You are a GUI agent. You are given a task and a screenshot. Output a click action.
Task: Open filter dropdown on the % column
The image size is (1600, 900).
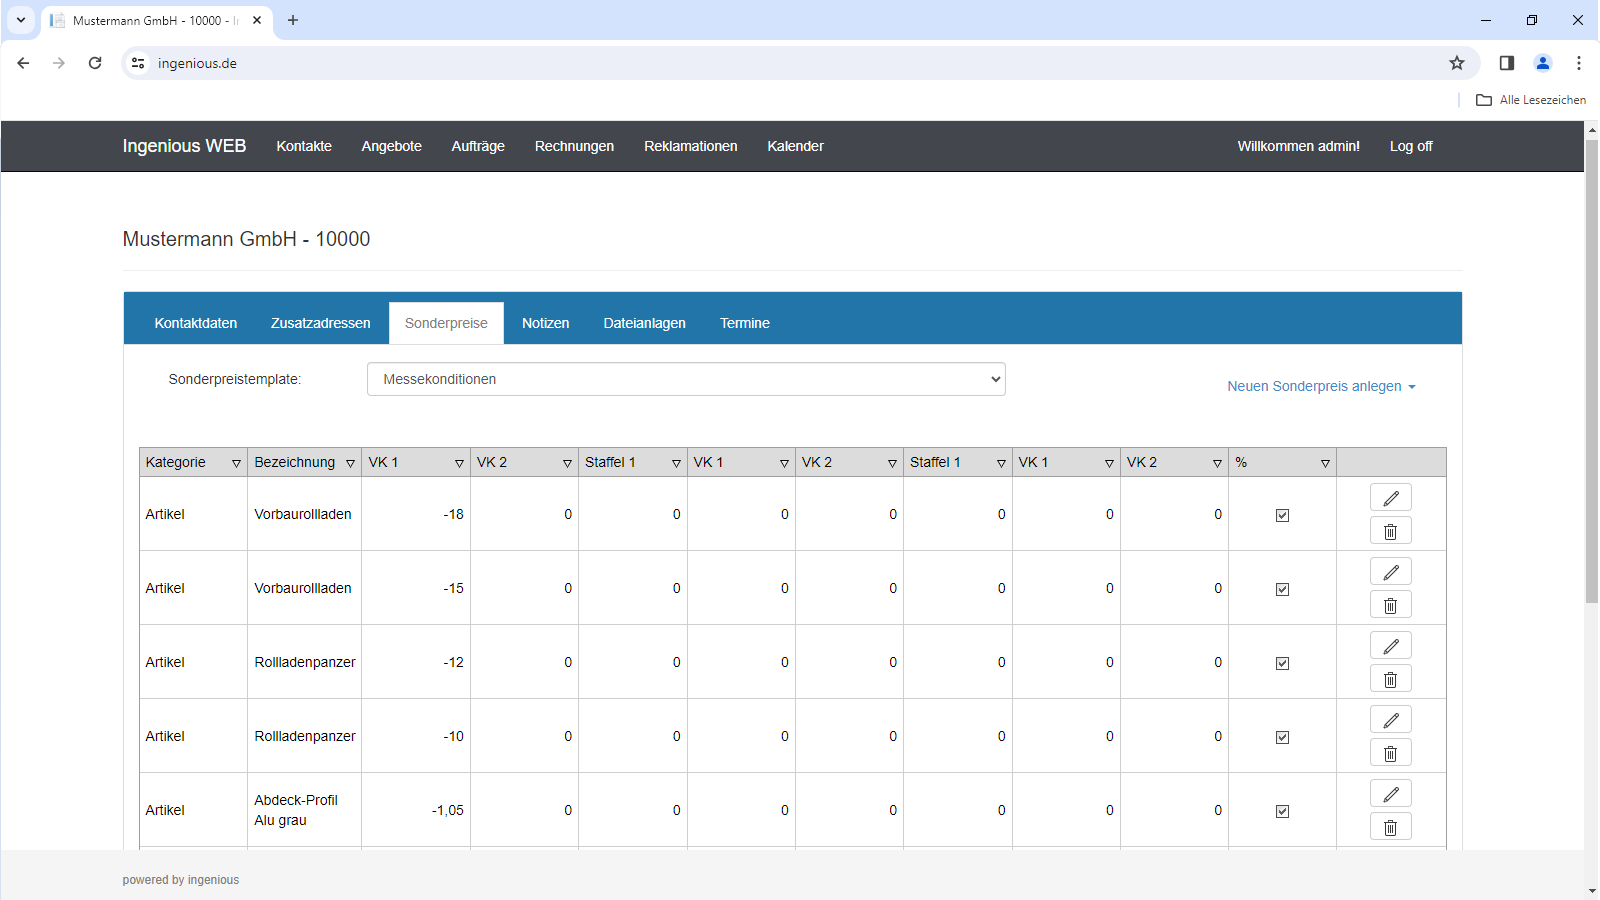point(1325,463)
